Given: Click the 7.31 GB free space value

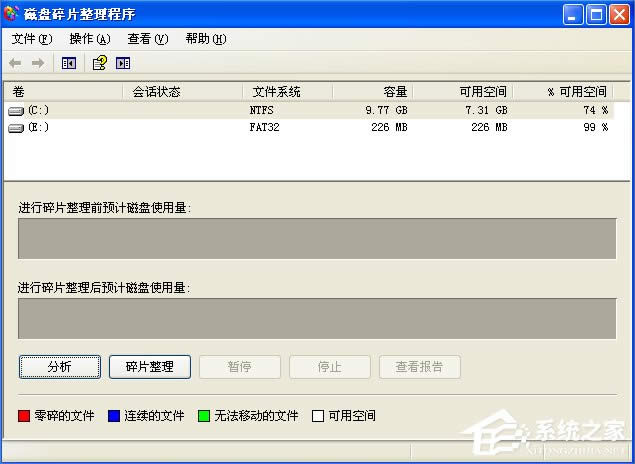Looking at the screenshot, I should [x=486, y=110].
